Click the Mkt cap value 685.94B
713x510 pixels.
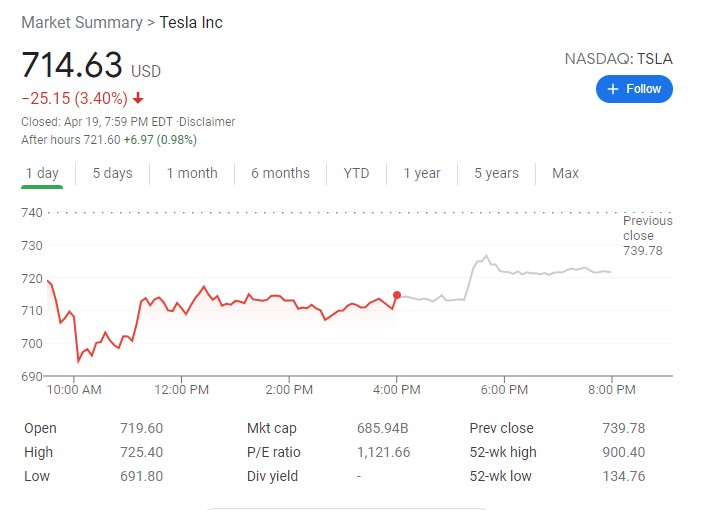tap(383, 428)
